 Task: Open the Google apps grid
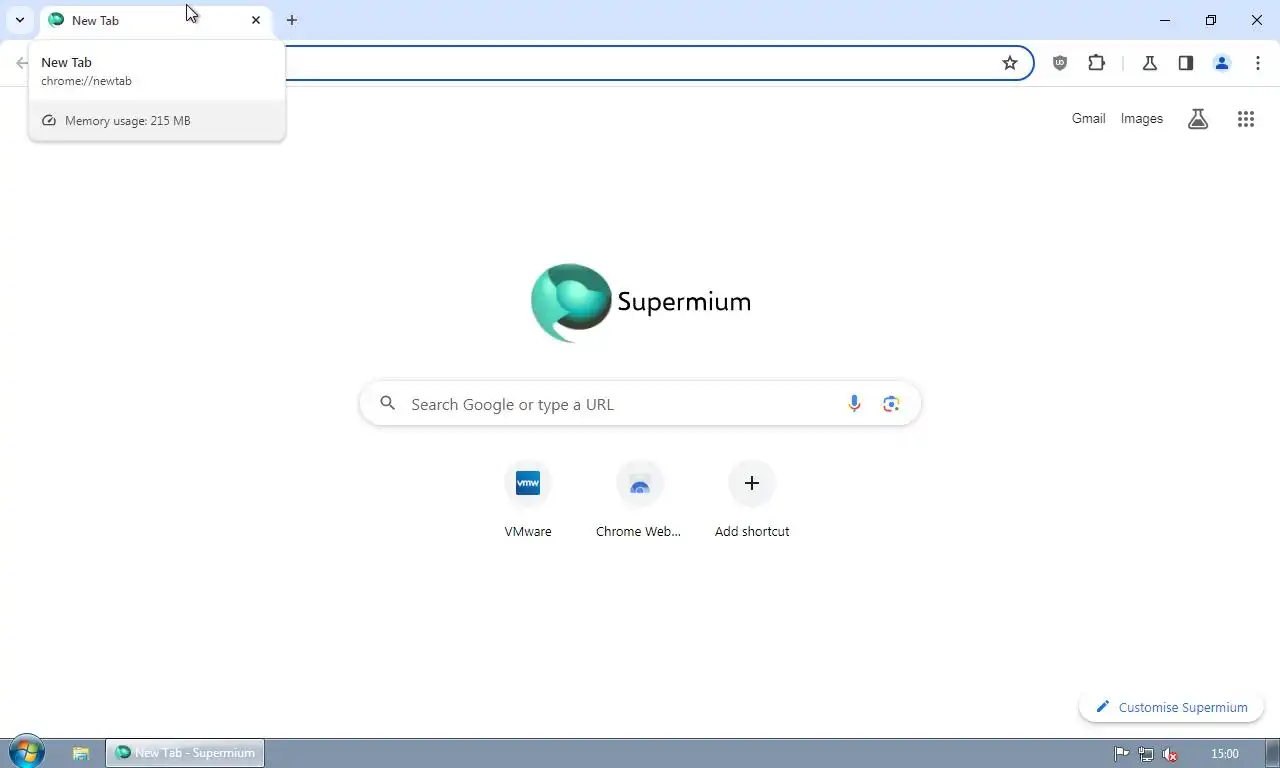(1245, 119)
